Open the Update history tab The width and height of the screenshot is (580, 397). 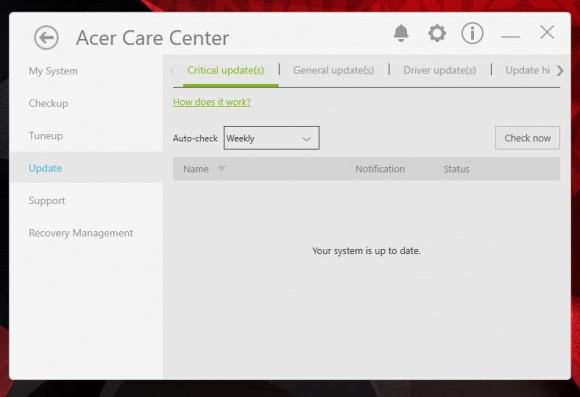pyautogui.click(x=527, y=70)
